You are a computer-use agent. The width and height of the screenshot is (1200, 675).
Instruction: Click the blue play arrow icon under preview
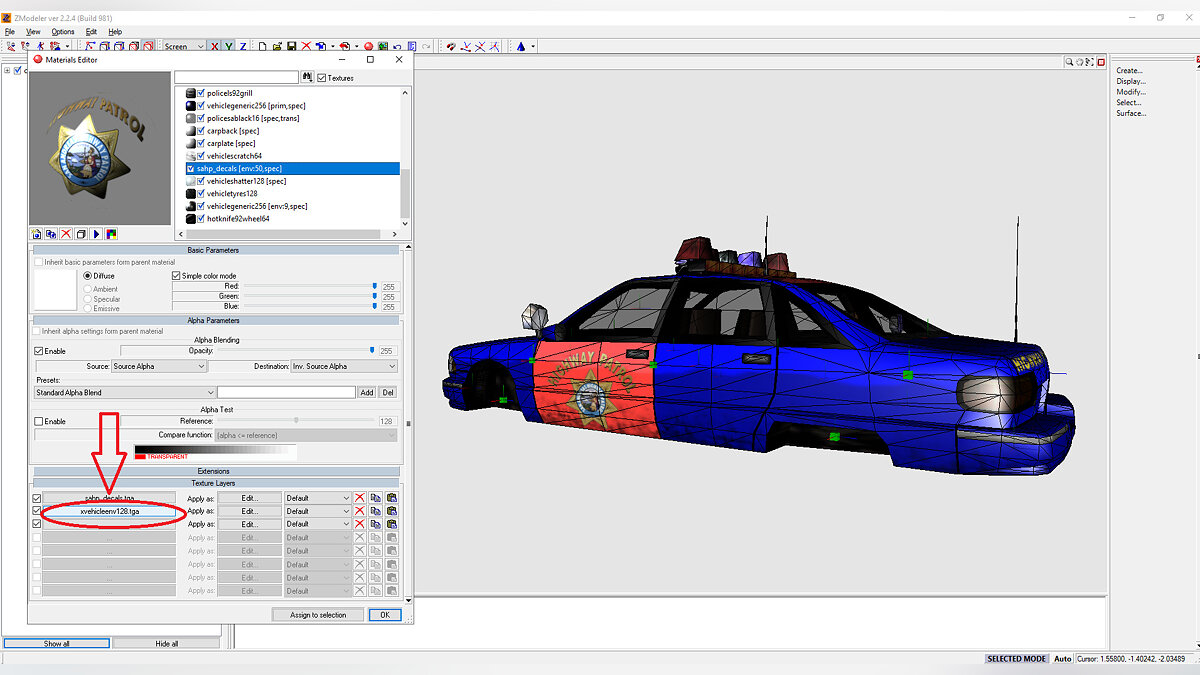(97, 234)
